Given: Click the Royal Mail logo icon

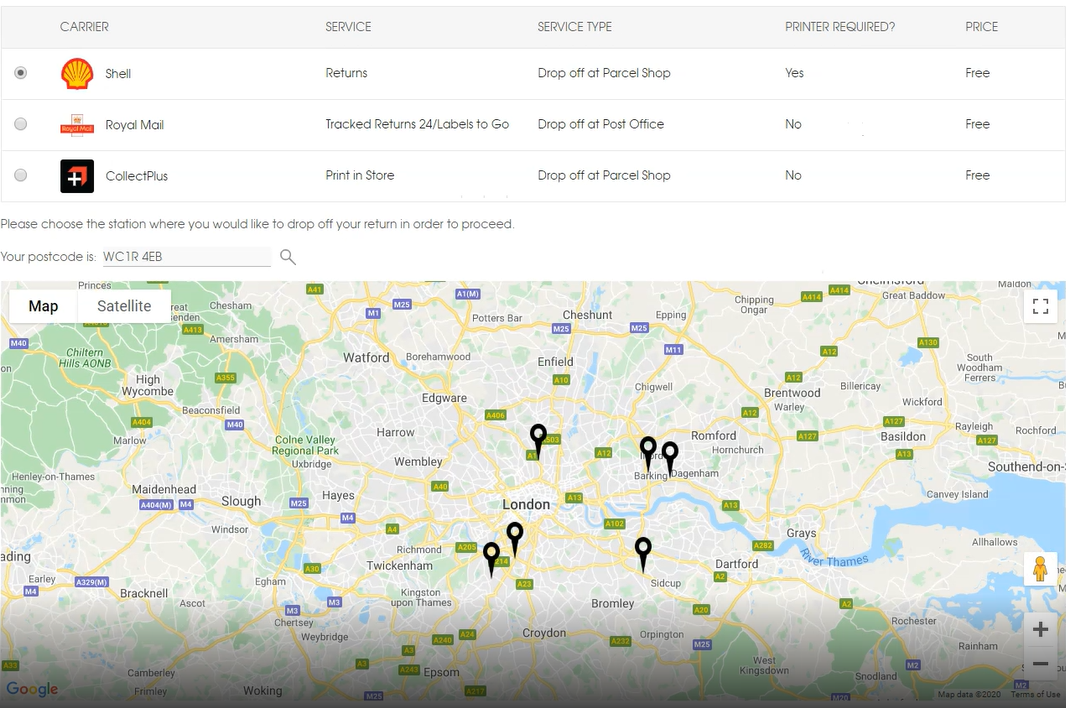Looking at the screenshot, I should coord(77,125).
